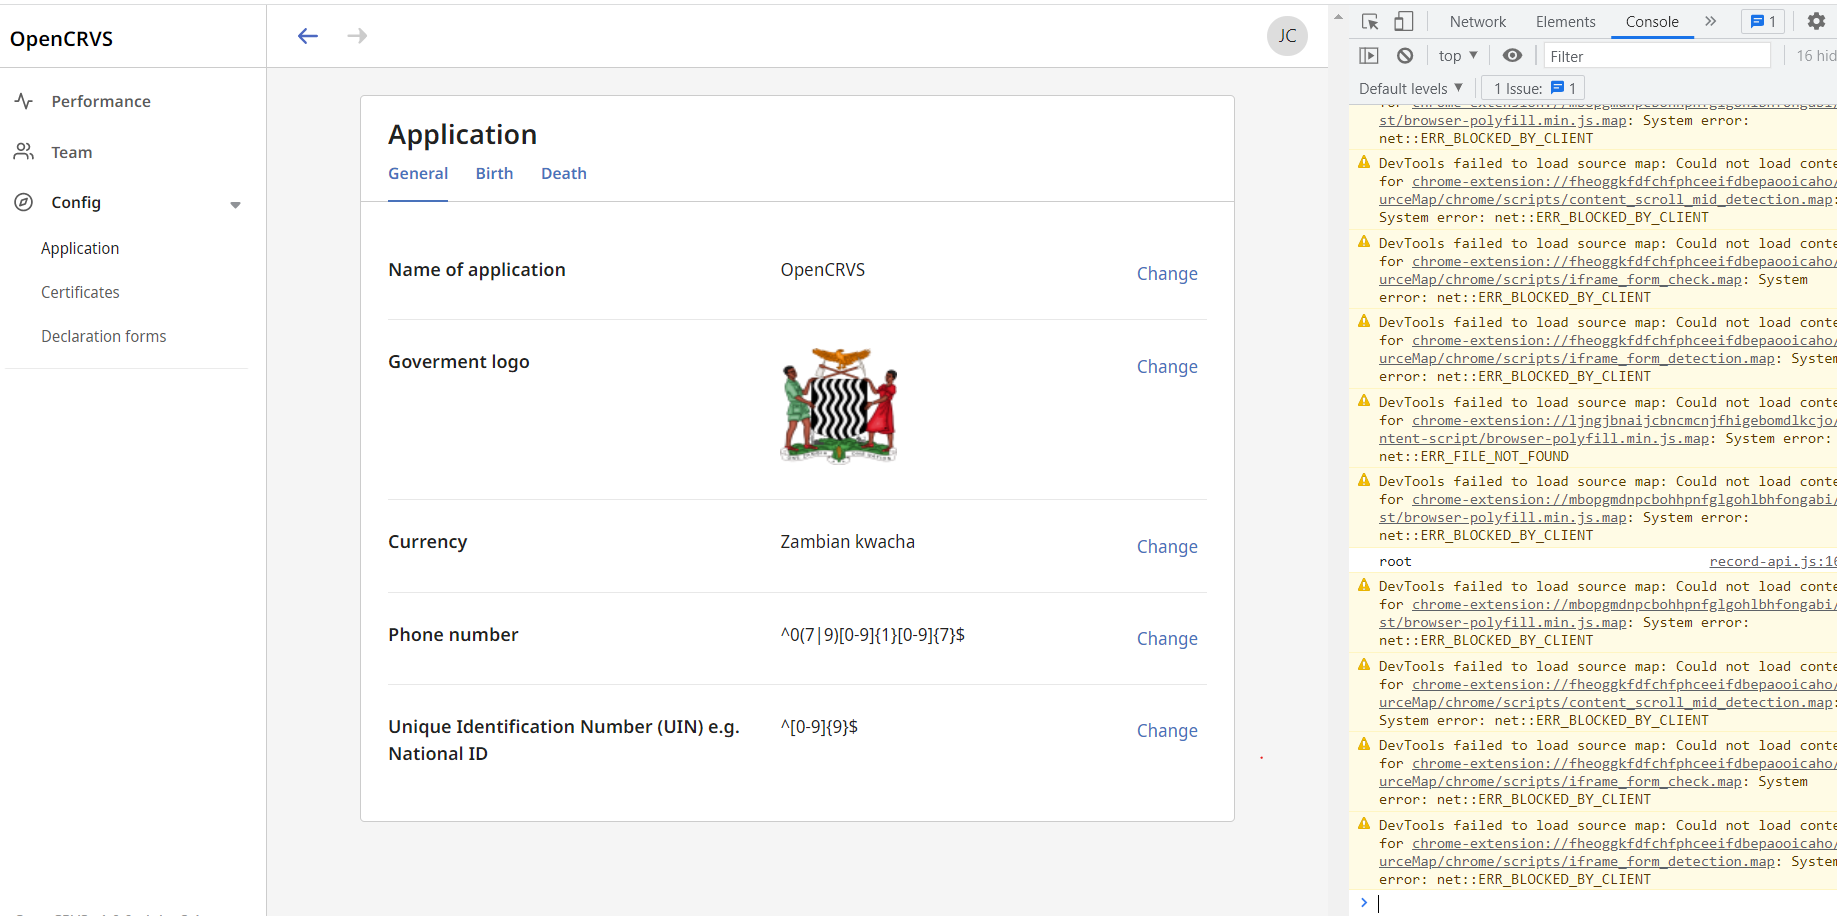This screenshot has height=916, width=1837.
Task: Select the Performance icon in the sidebar
Action: 23,100
